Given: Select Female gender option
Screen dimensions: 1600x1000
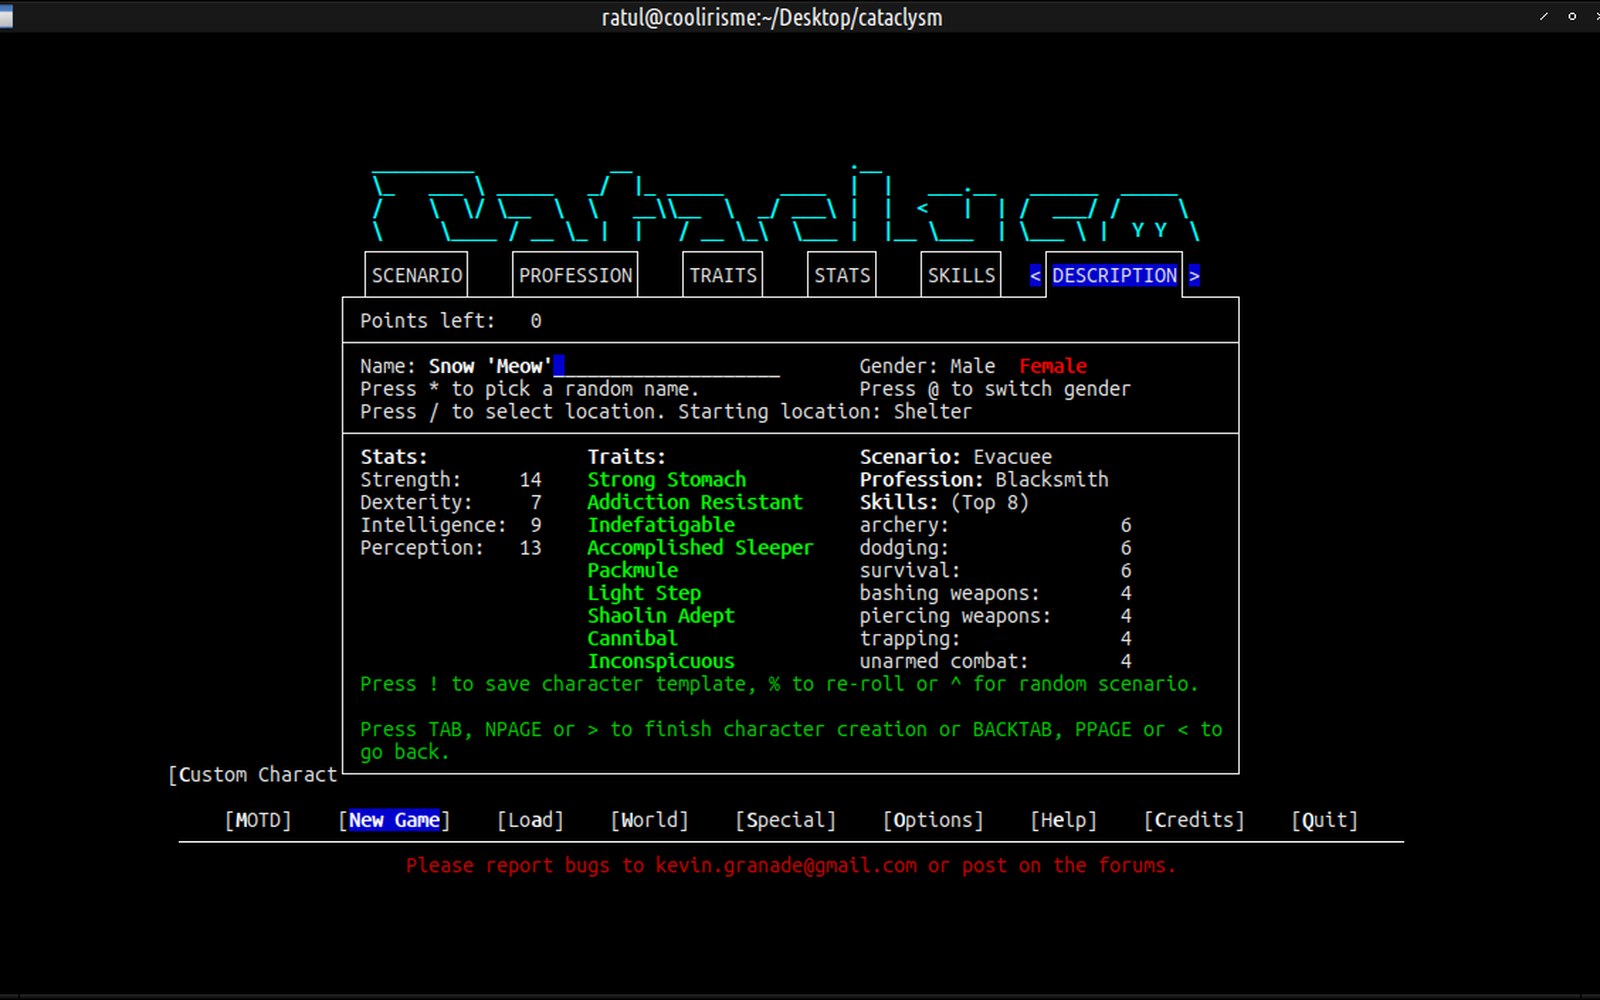Looking at the screenshot, I should coord(1053,366).
